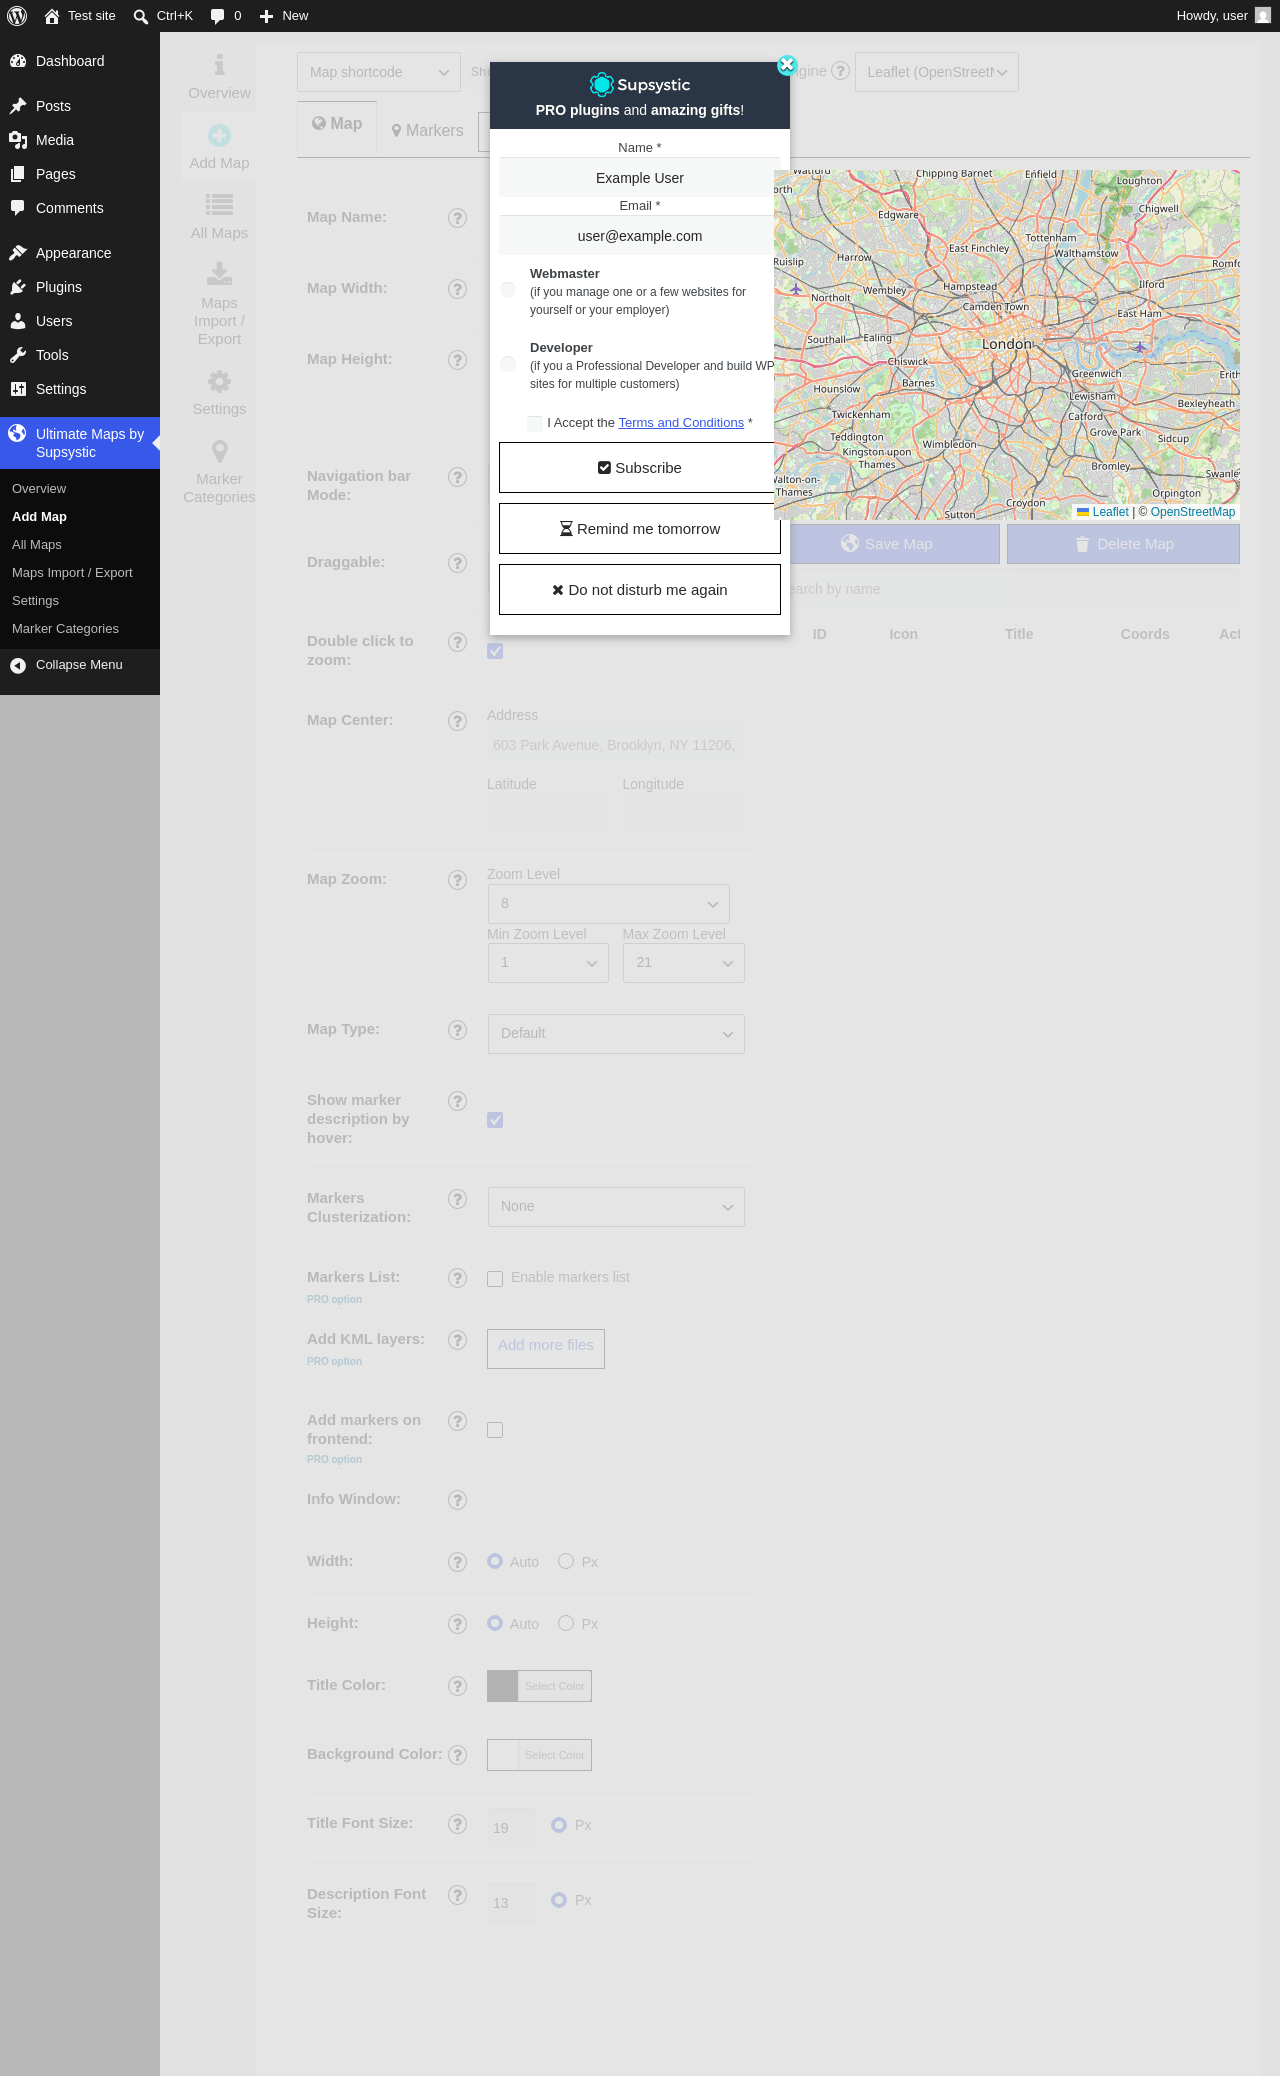Click the Collapse Menu arrow icon
The width and height of the screenshot is (1280, 2076).
pos(18,665)
